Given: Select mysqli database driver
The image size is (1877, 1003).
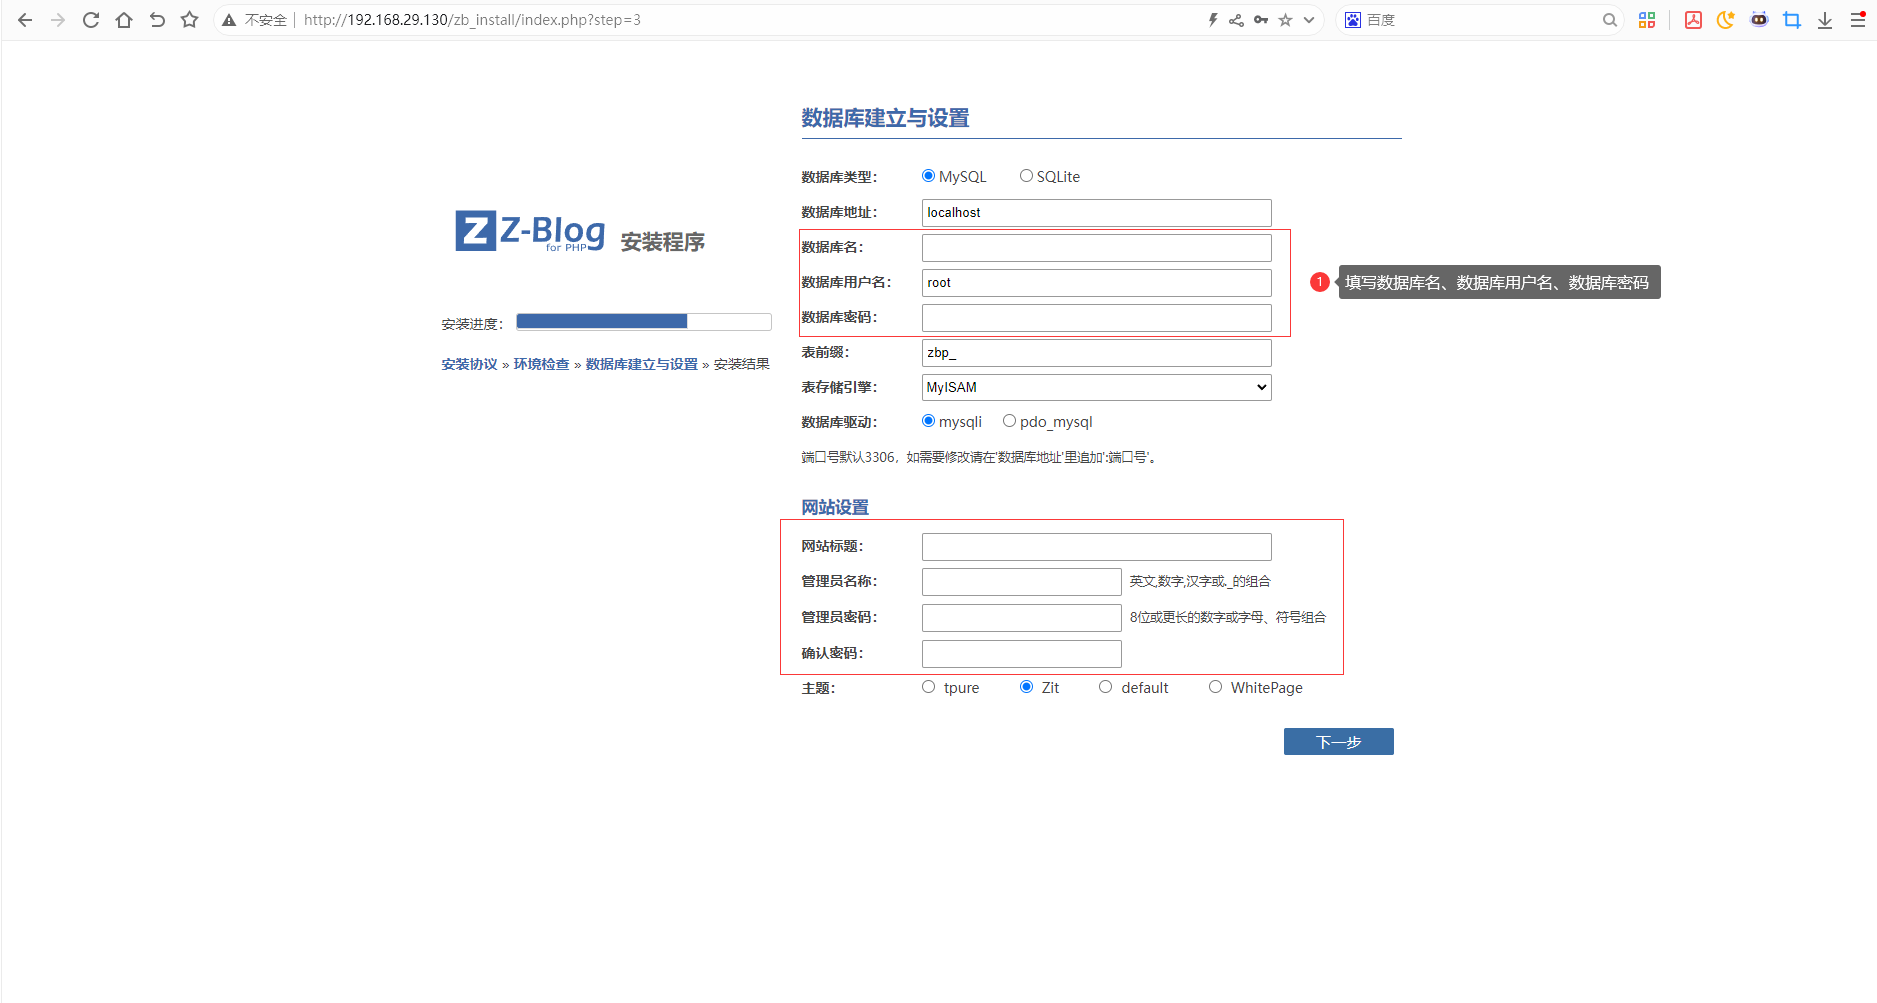Looking at the screenshot, I should coord(928,421).
